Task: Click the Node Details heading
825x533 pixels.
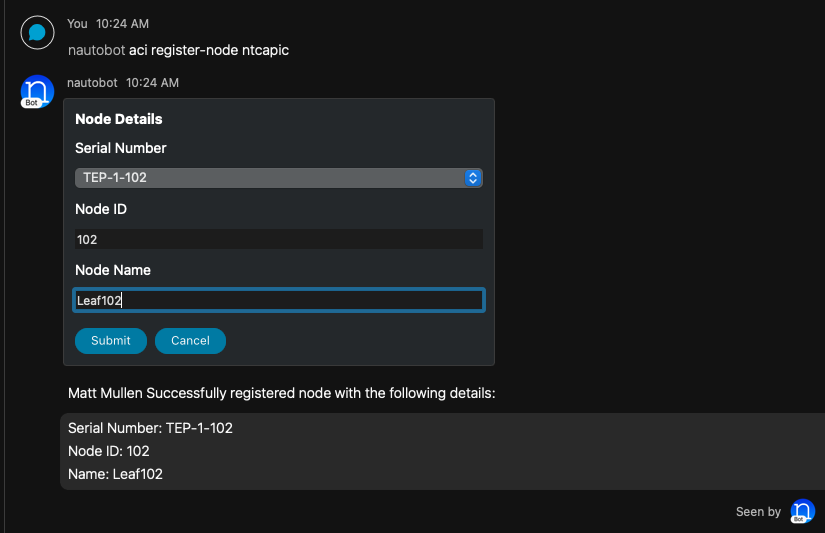Action: coord(119,119)
